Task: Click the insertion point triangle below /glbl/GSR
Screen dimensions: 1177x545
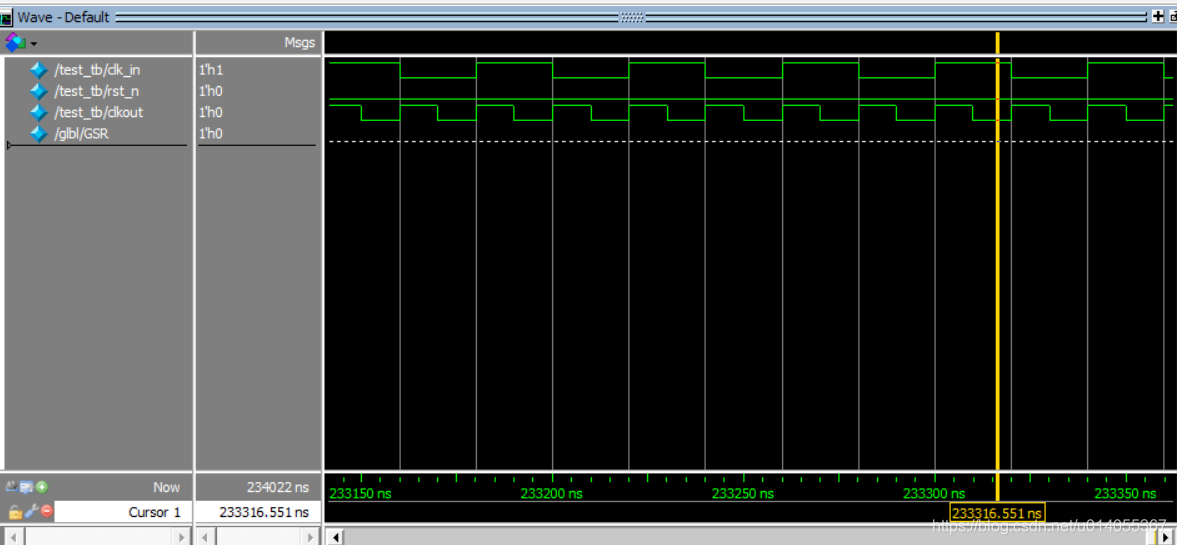Action: click(8, 145)
